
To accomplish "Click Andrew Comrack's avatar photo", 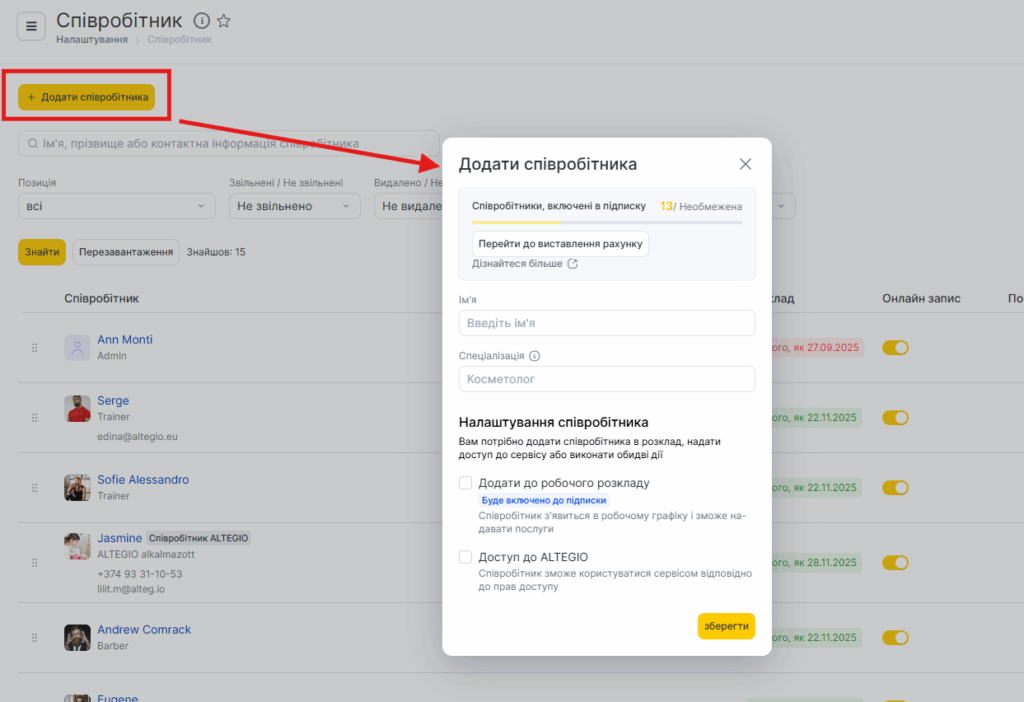I will point(77,637).
